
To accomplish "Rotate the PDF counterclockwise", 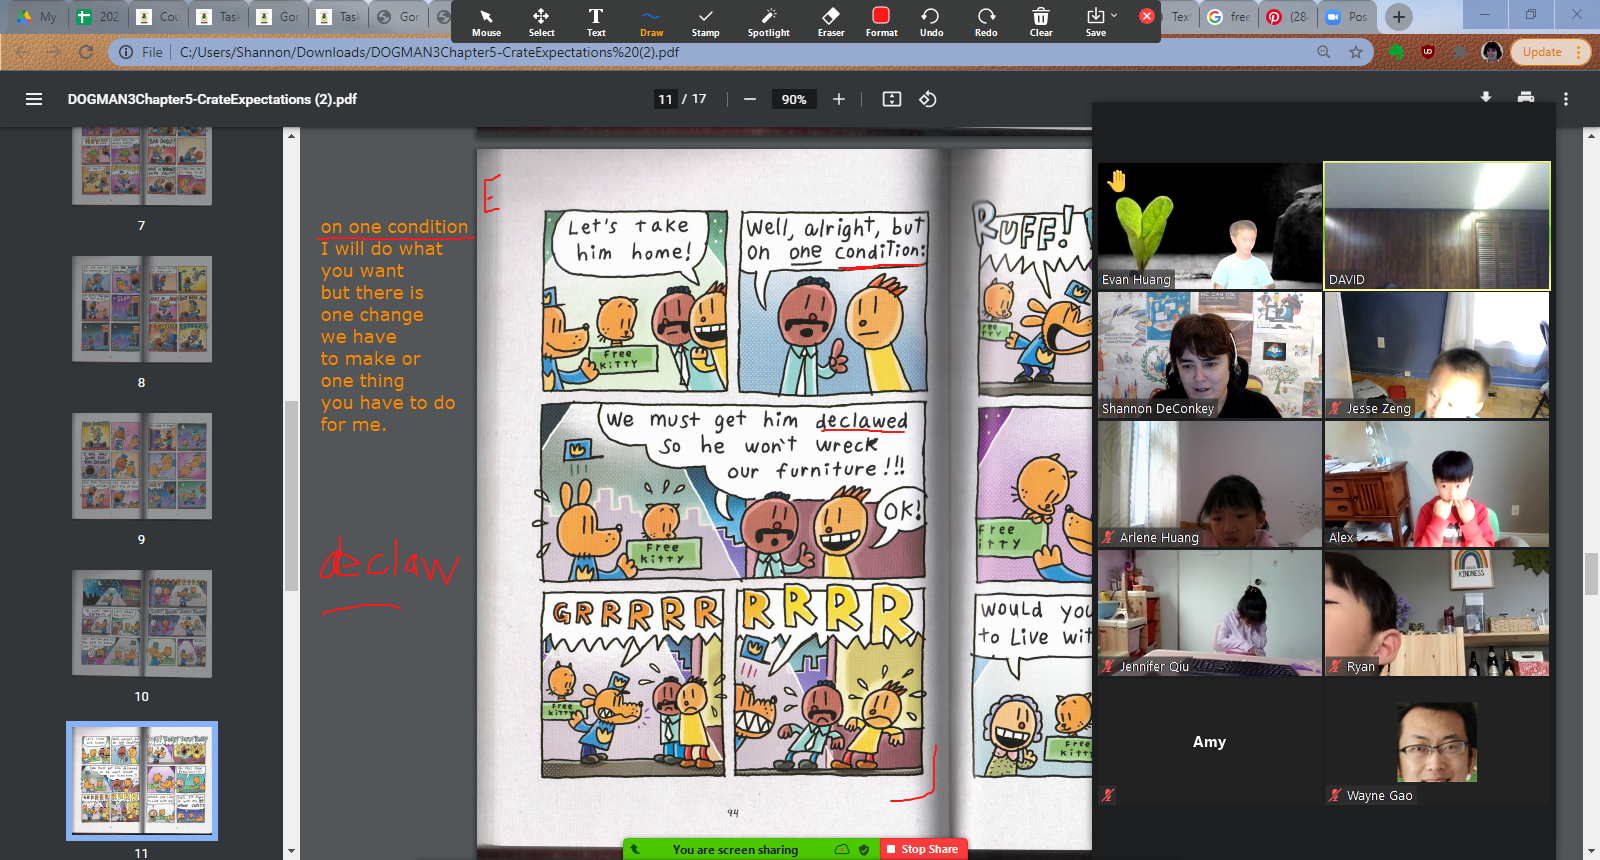I will [928, 99].
